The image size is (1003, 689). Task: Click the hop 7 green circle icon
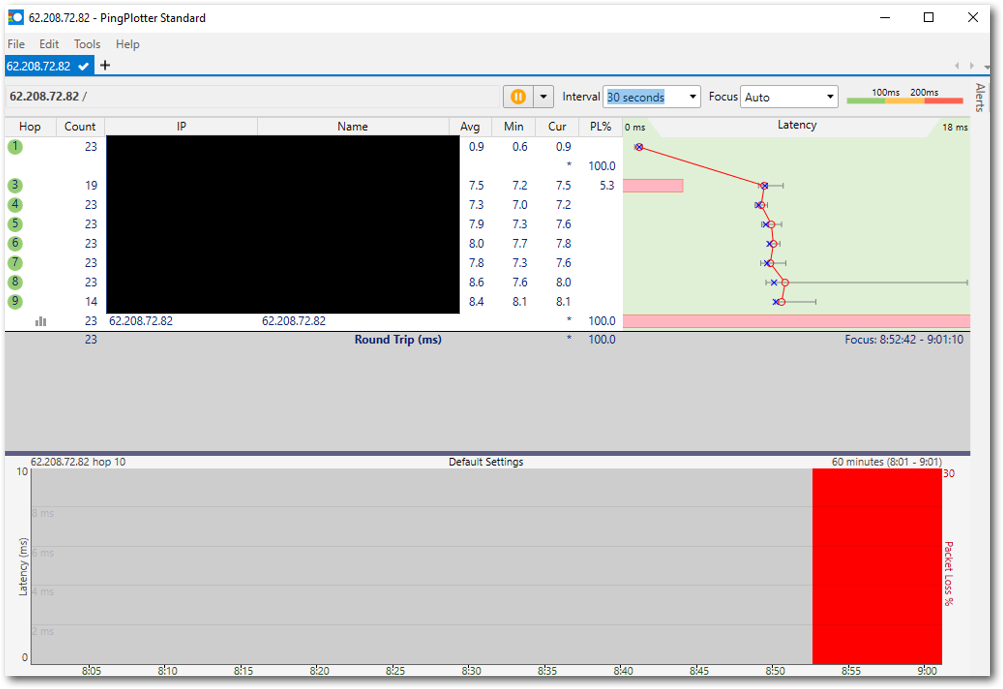[15, 263]
